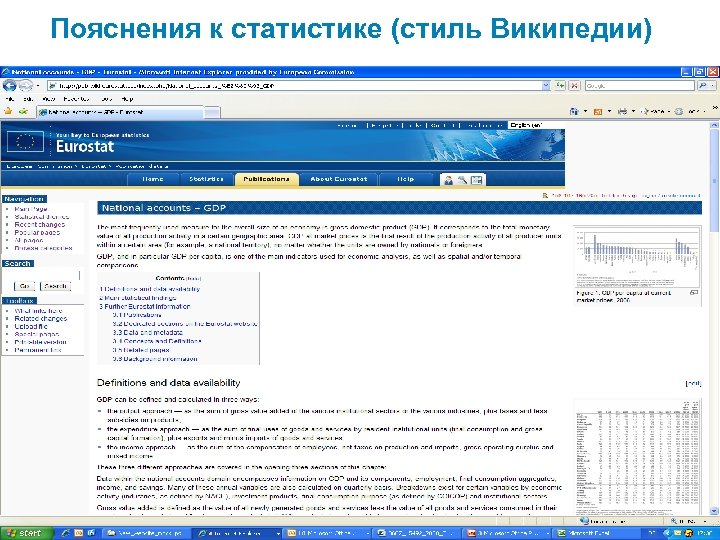Click the Home icon in the command bar
Screen dimensions: 720x540
click(x=574, y=111)
